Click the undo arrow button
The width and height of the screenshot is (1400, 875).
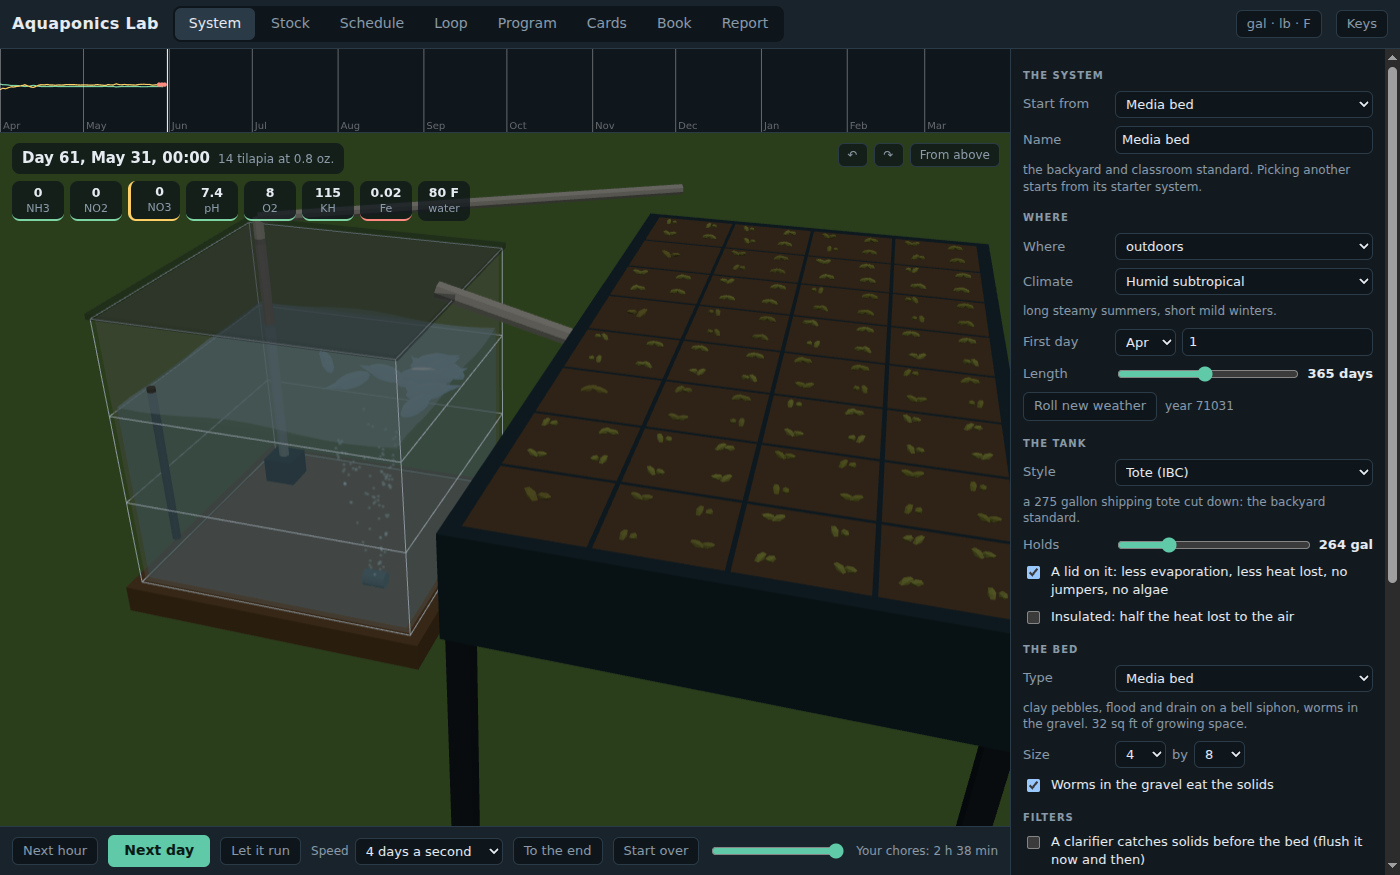(852, 155)
